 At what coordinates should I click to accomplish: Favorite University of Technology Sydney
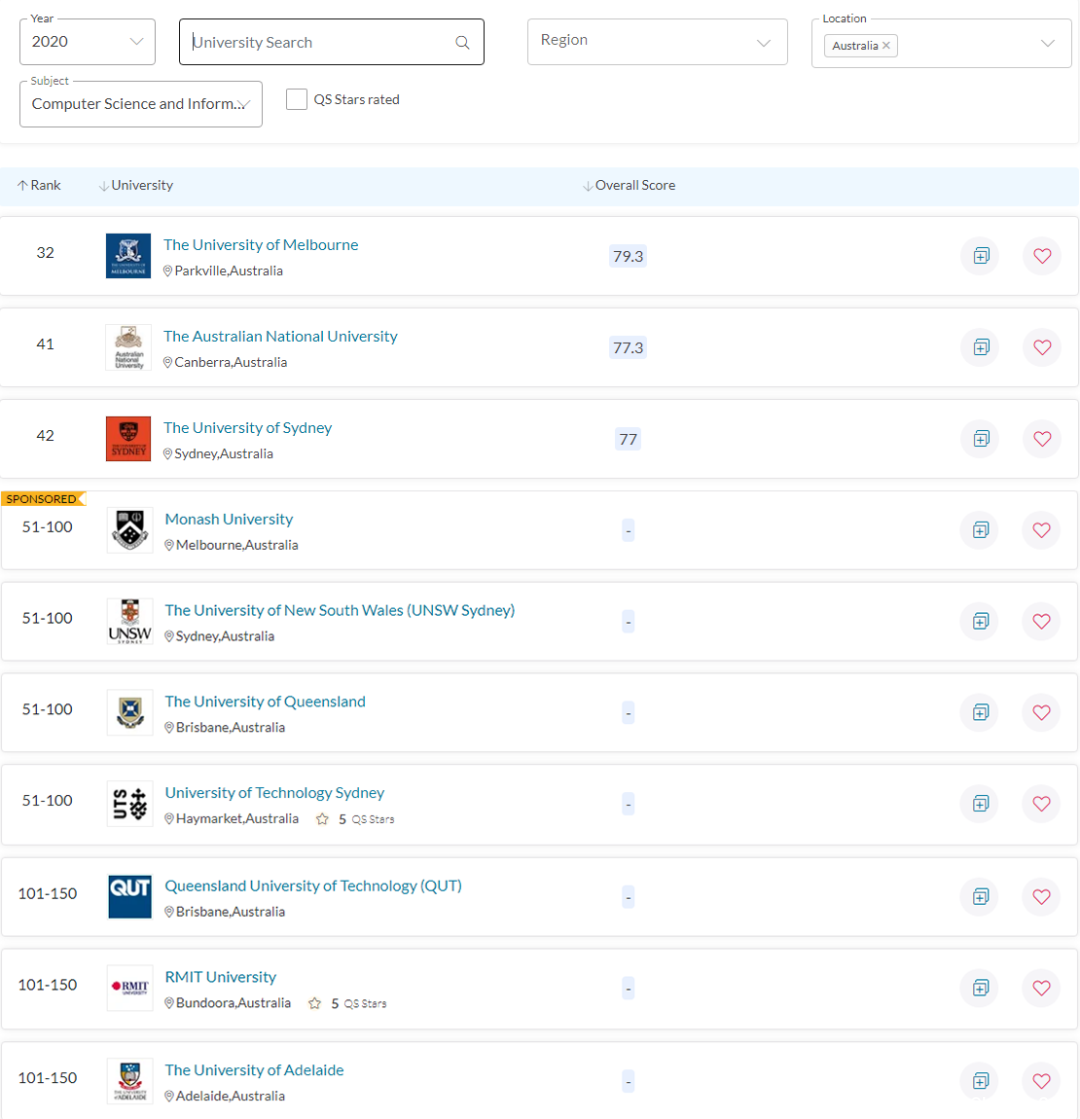click(1041, 804)
